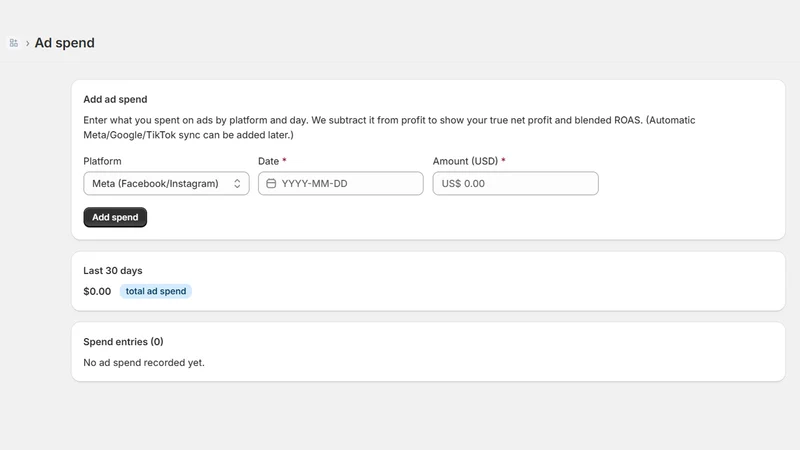Screen dimensions: 800x450
Task: Click the breadcrumb chevron separator
Action: pyautogui.click(x=28, y=43)
